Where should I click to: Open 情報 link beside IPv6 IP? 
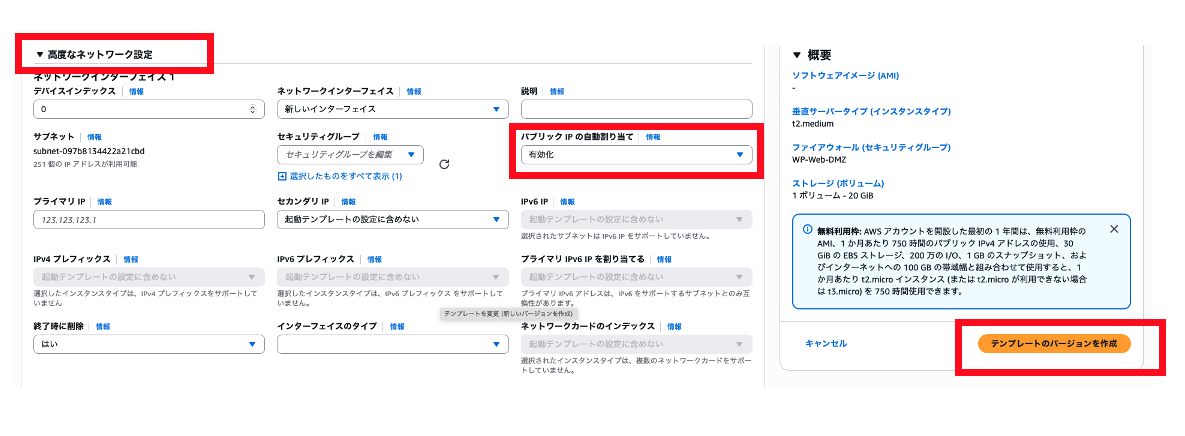[567, 202]
